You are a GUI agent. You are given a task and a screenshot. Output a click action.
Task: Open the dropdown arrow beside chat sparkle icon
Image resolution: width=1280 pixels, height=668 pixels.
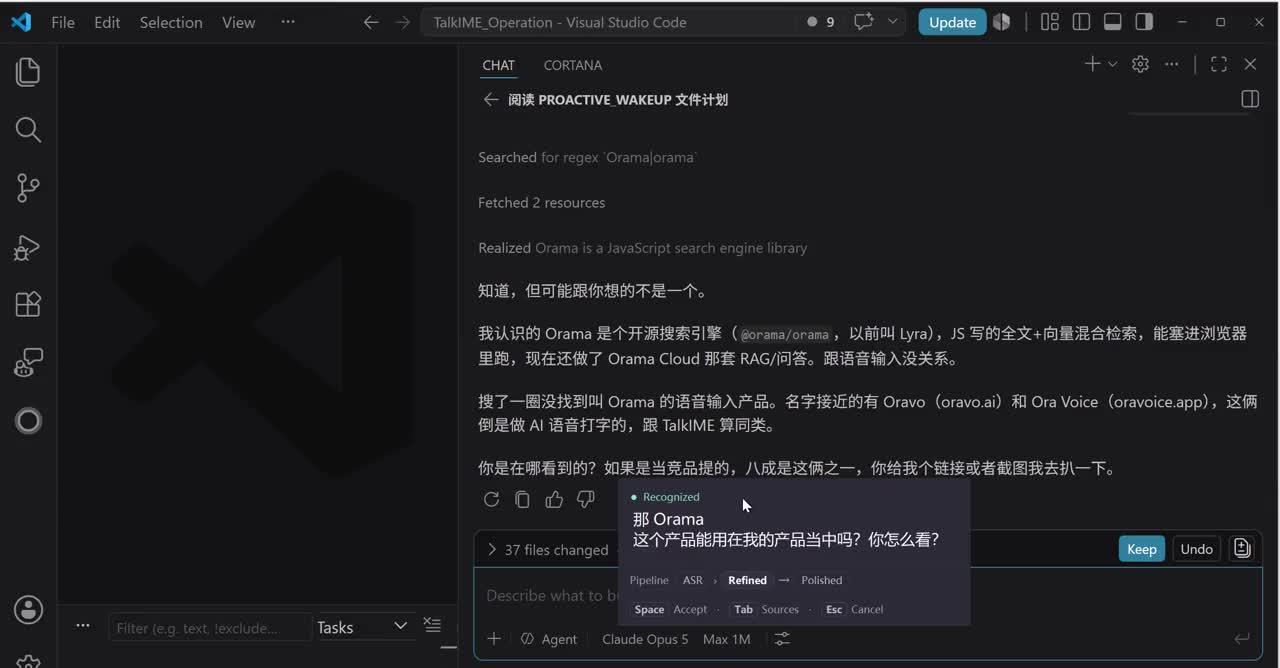[892, 22]
